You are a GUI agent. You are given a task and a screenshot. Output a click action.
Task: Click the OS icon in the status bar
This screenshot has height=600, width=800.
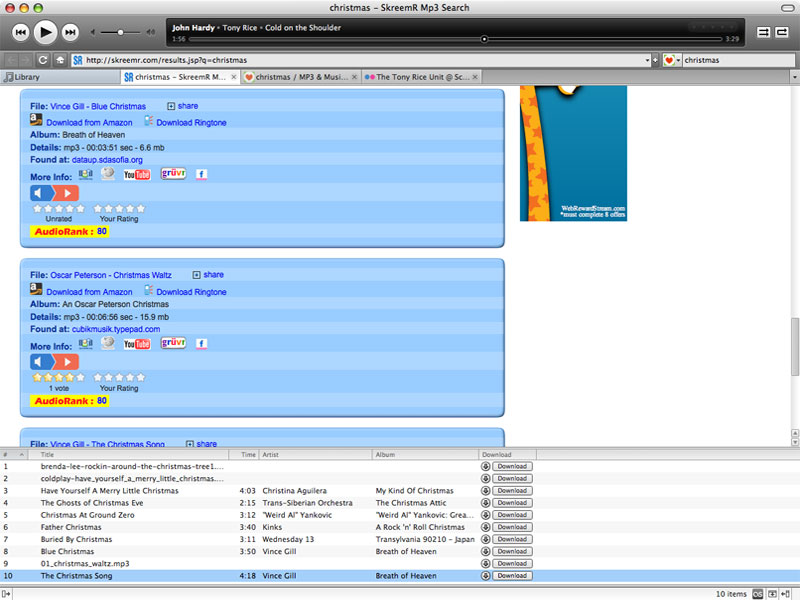click(758, 594)
